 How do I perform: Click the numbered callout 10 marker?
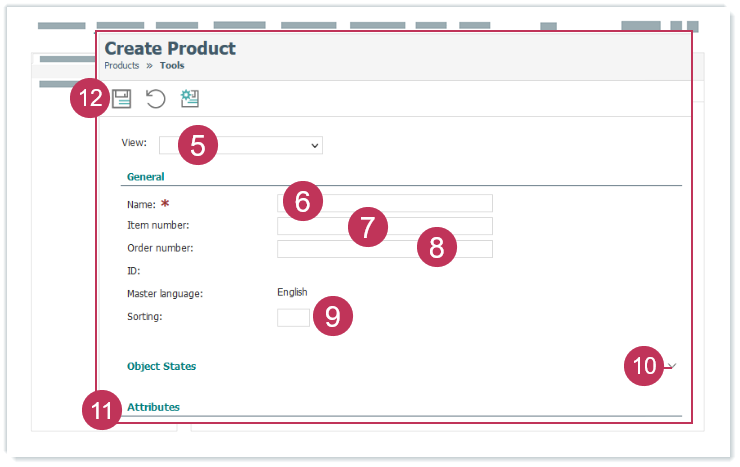tap(645, 366)
